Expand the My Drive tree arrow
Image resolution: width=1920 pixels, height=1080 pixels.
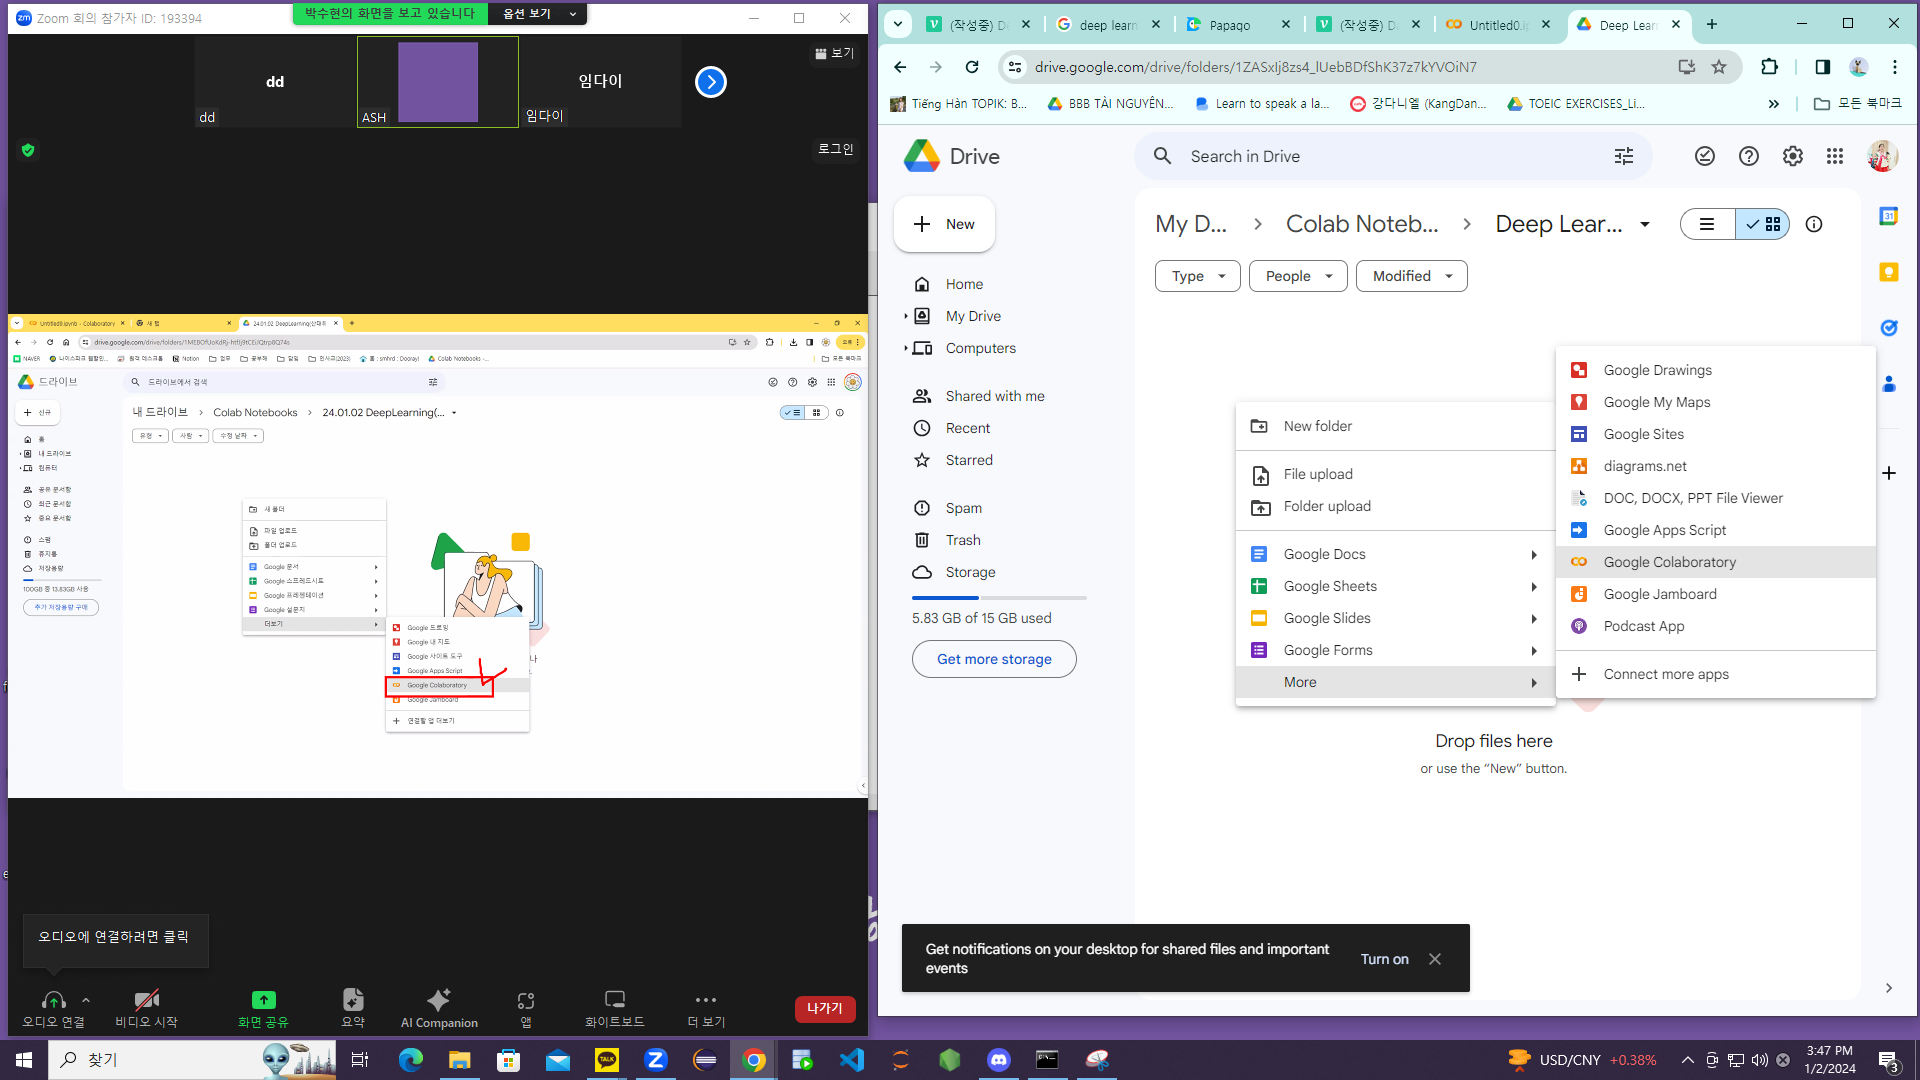(906, 316)
